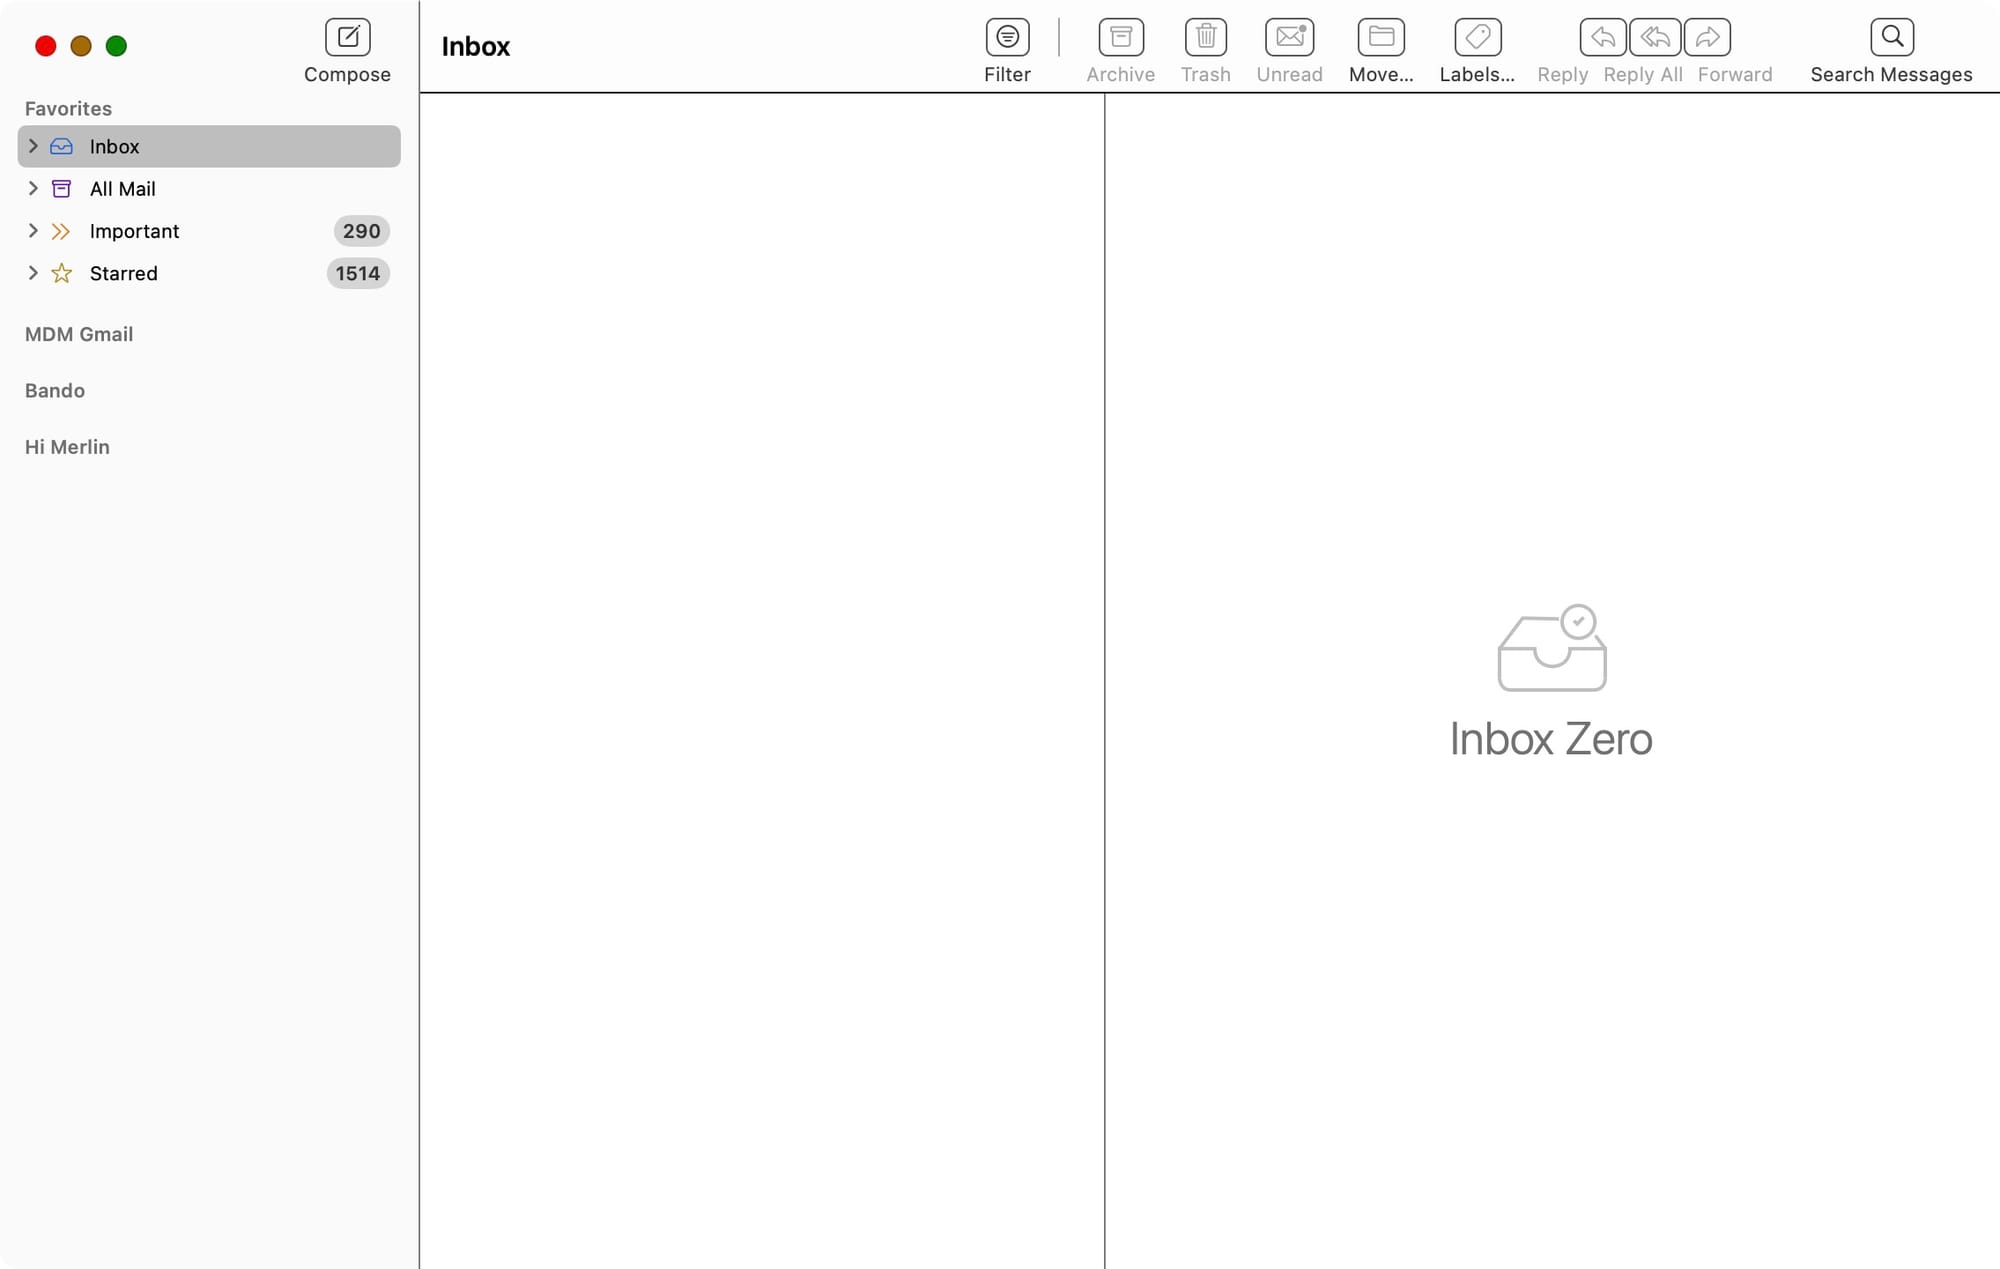Select the Starred mailbox
This screenshot has width=2000, height=1269.
124,274
